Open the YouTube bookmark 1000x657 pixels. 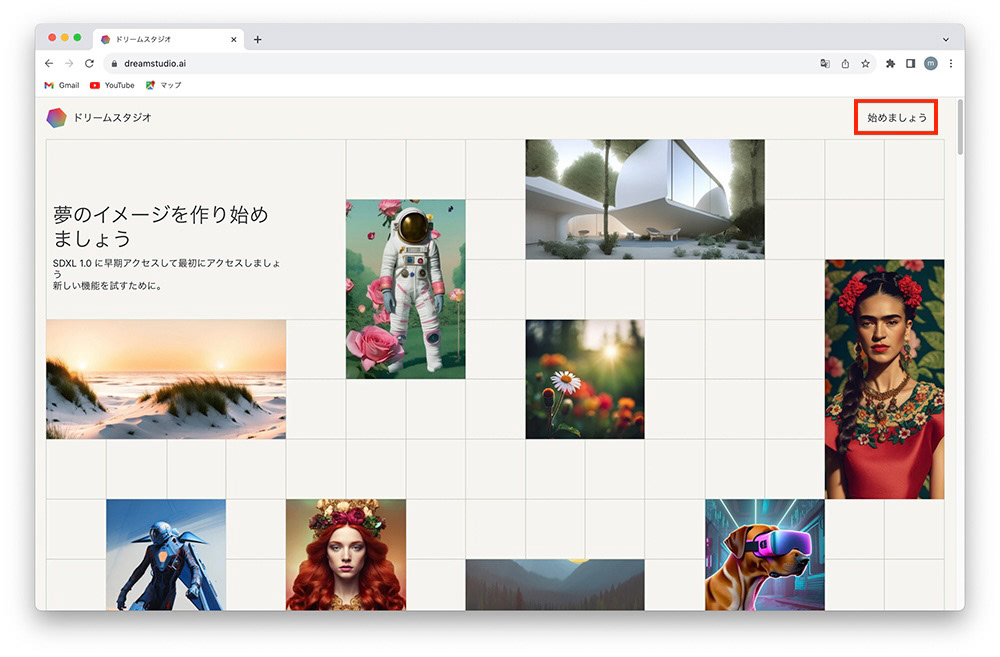pyautogui.click(x=112, y=85)
